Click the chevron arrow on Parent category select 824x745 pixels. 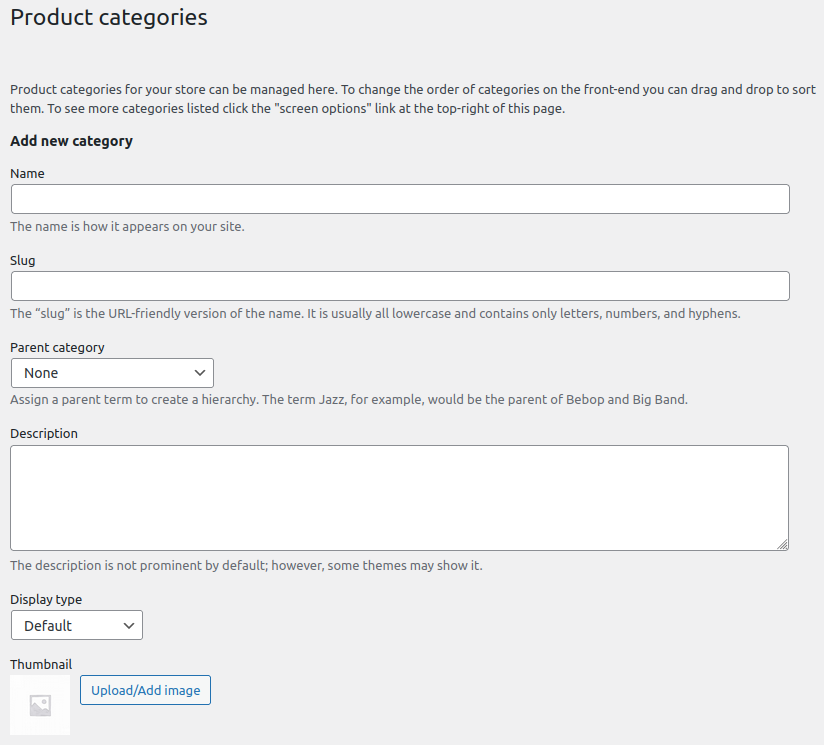click(200, 373)
